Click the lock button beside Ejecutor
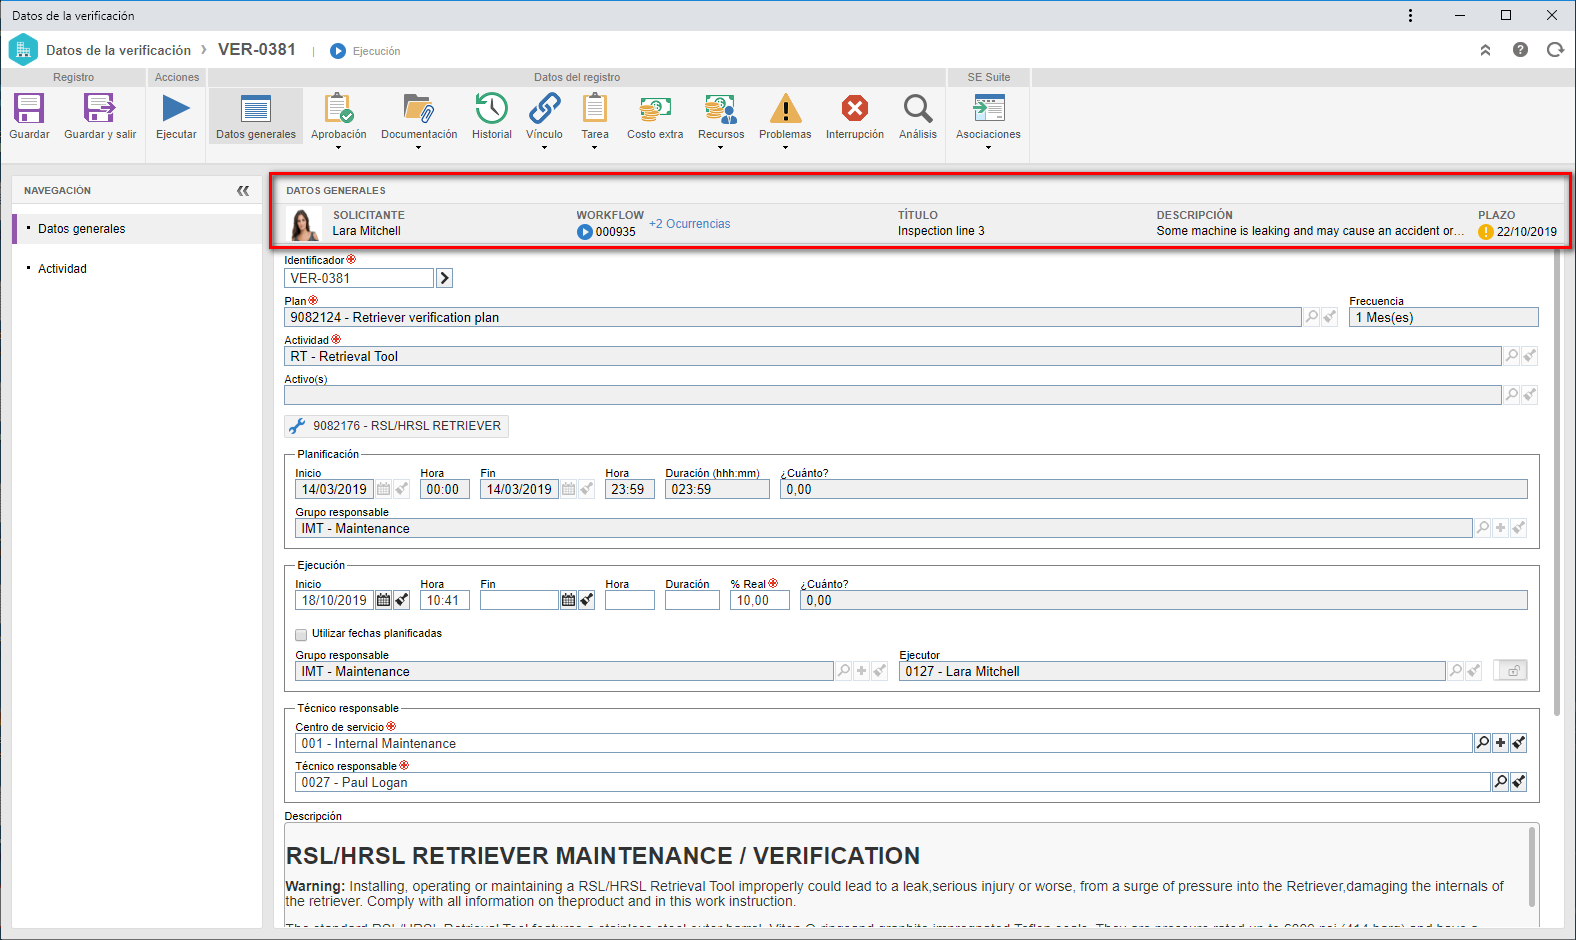 click(1510, 671)
